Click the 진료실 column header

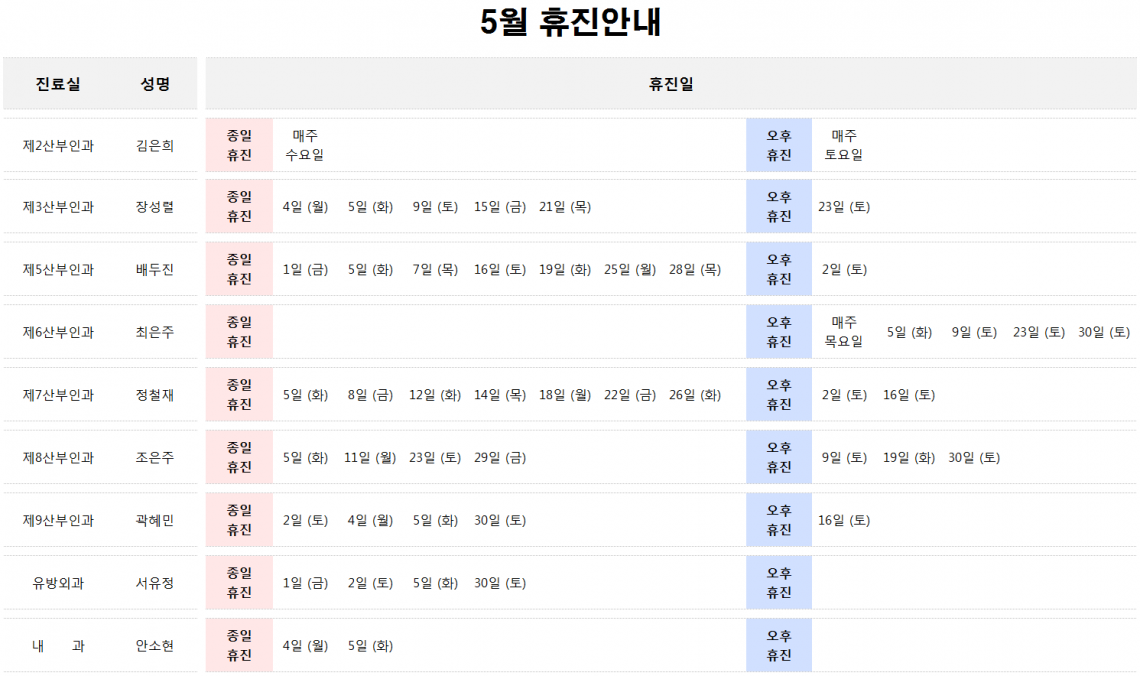tap(58, 84)
